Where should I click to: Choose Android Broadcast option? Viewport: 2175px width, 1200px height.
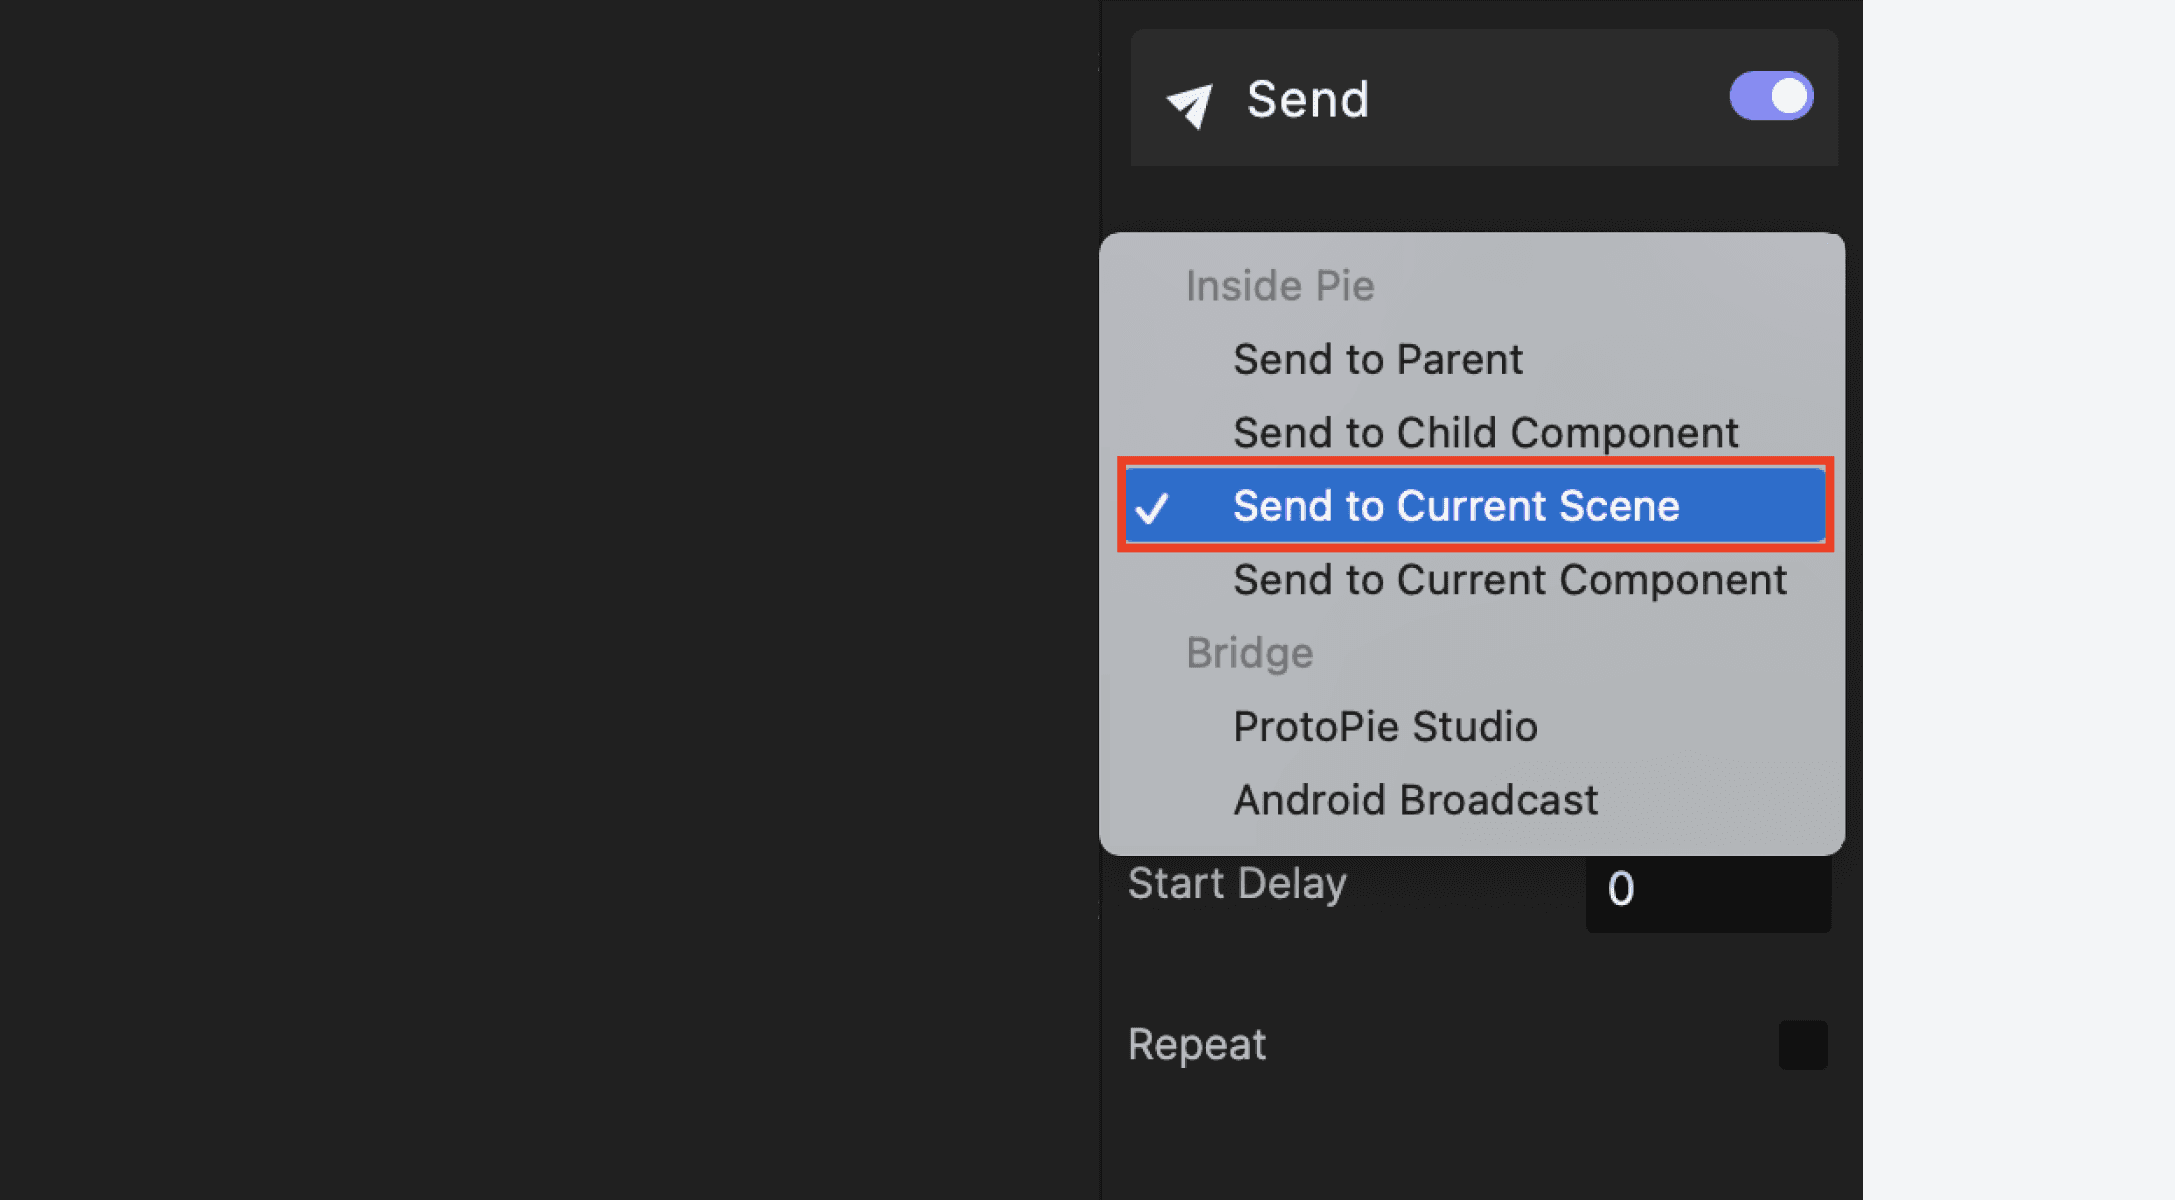coord(1416,799)
